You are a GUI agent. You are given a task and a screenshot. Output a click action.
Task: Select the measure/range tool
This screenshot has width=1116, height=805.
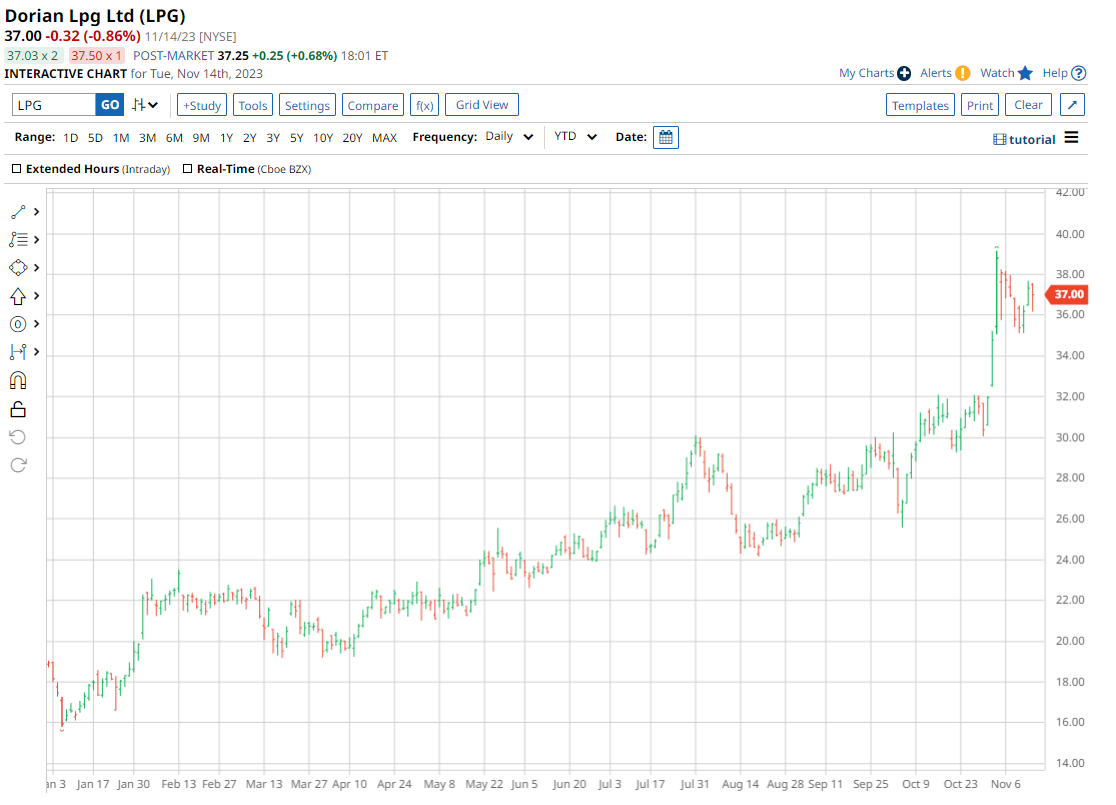coord(19,352)
